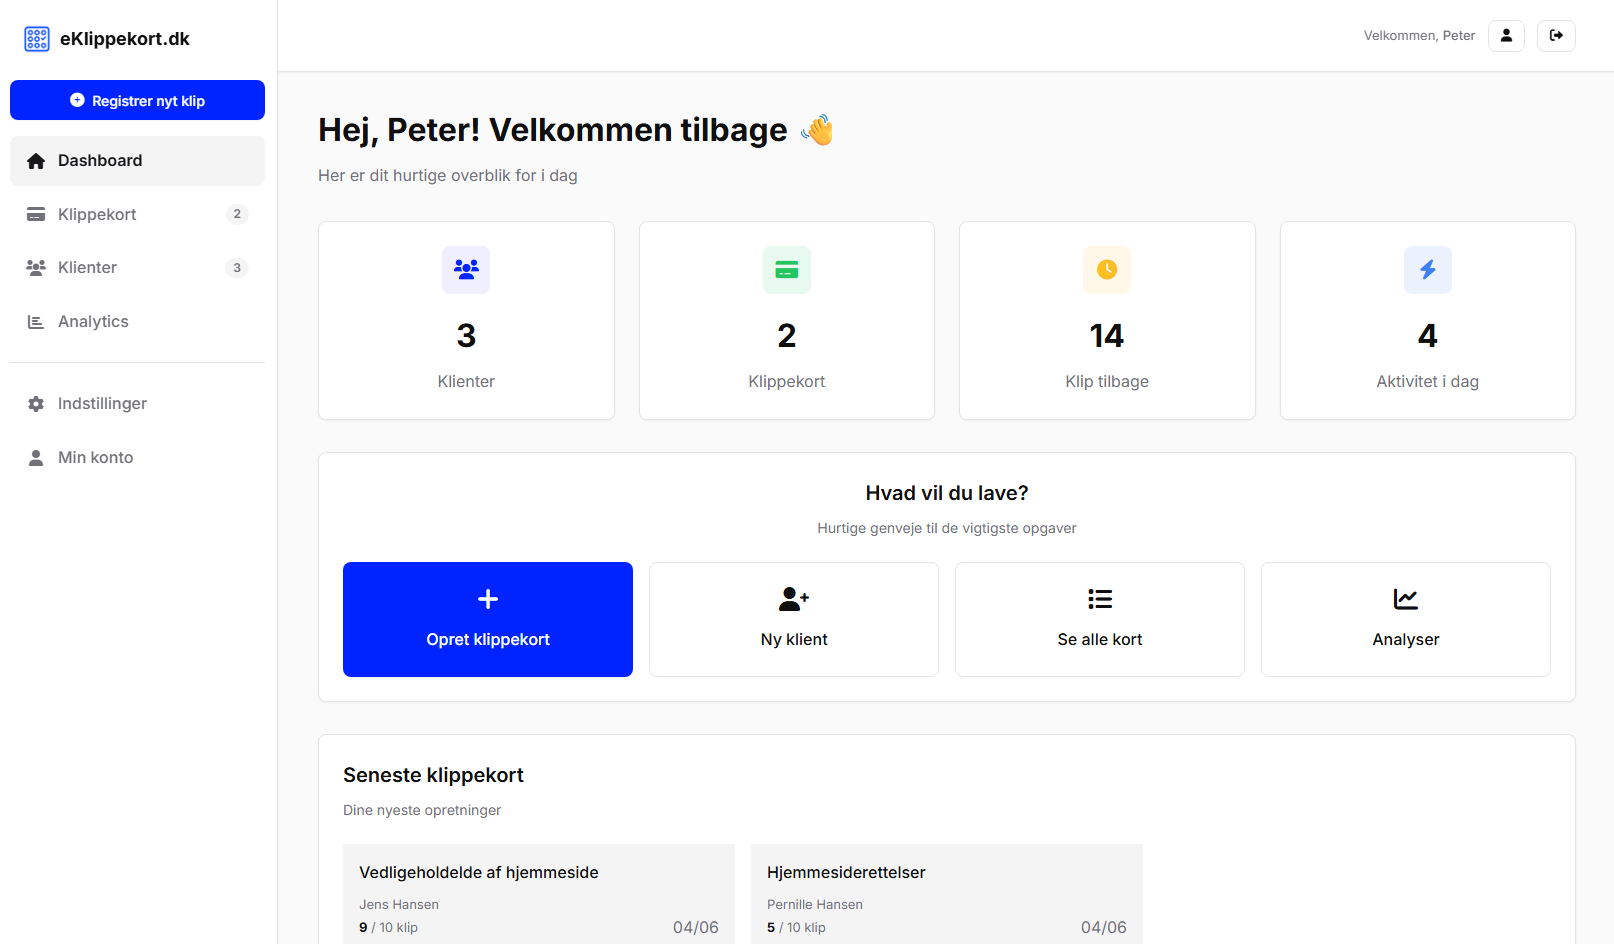Navigate to Indstillinger

coord(103,403)
